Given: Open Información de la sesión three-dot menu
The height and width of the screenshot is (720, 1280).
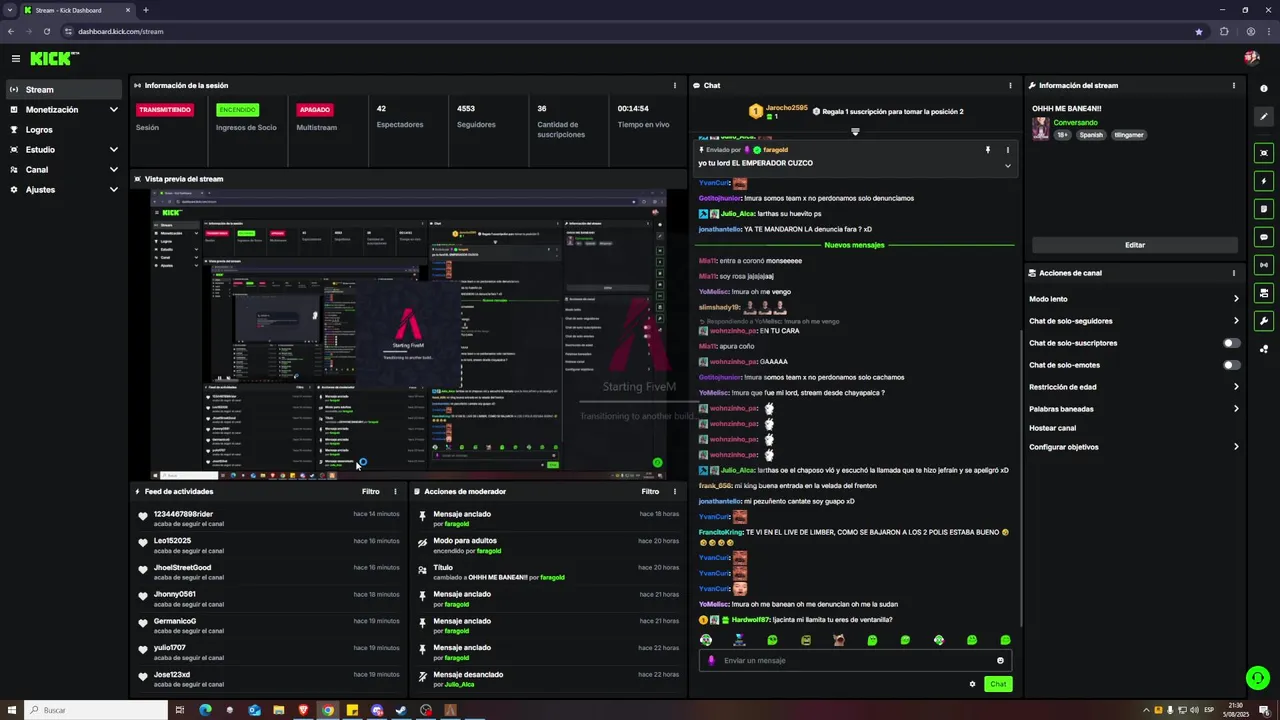Looking at the screenshot, I should coord(675,86).
